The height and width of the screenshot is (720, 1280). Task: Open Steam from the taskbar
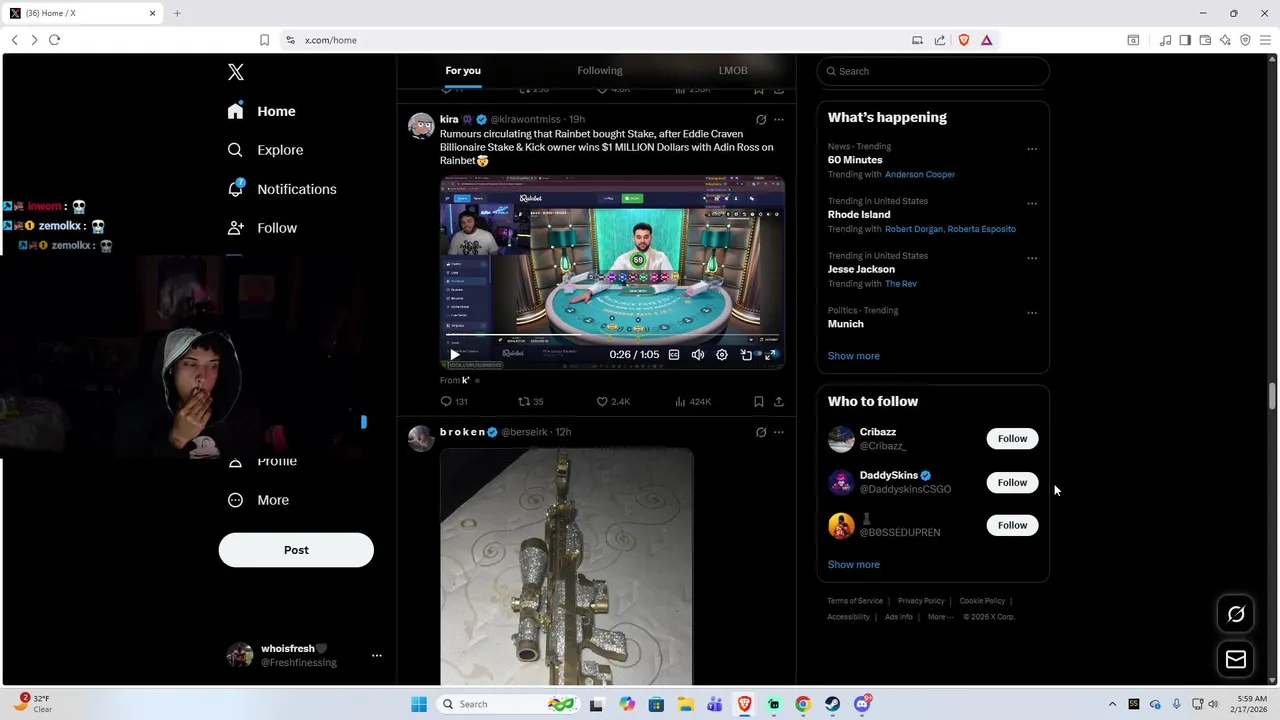coord(832,704)
